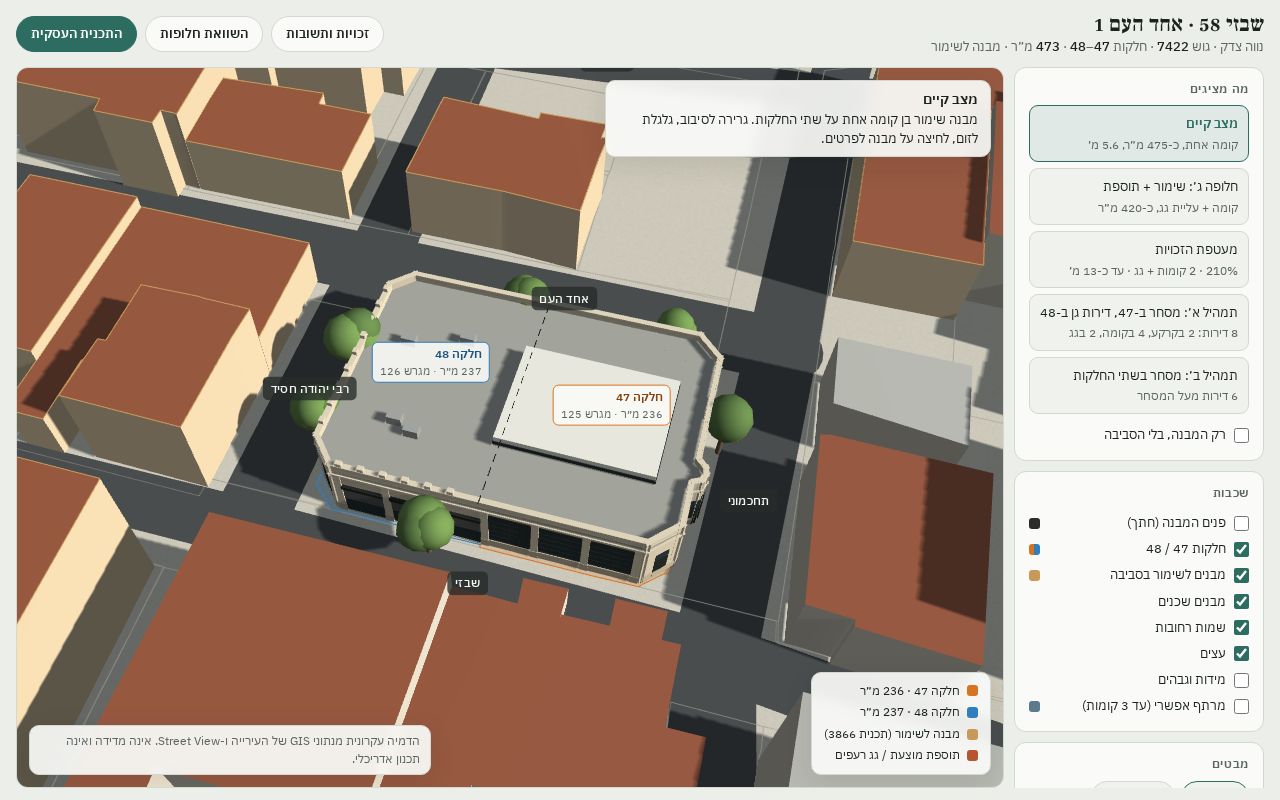Switch to the השוואת חלופות tab

click(x=204, y=34)
